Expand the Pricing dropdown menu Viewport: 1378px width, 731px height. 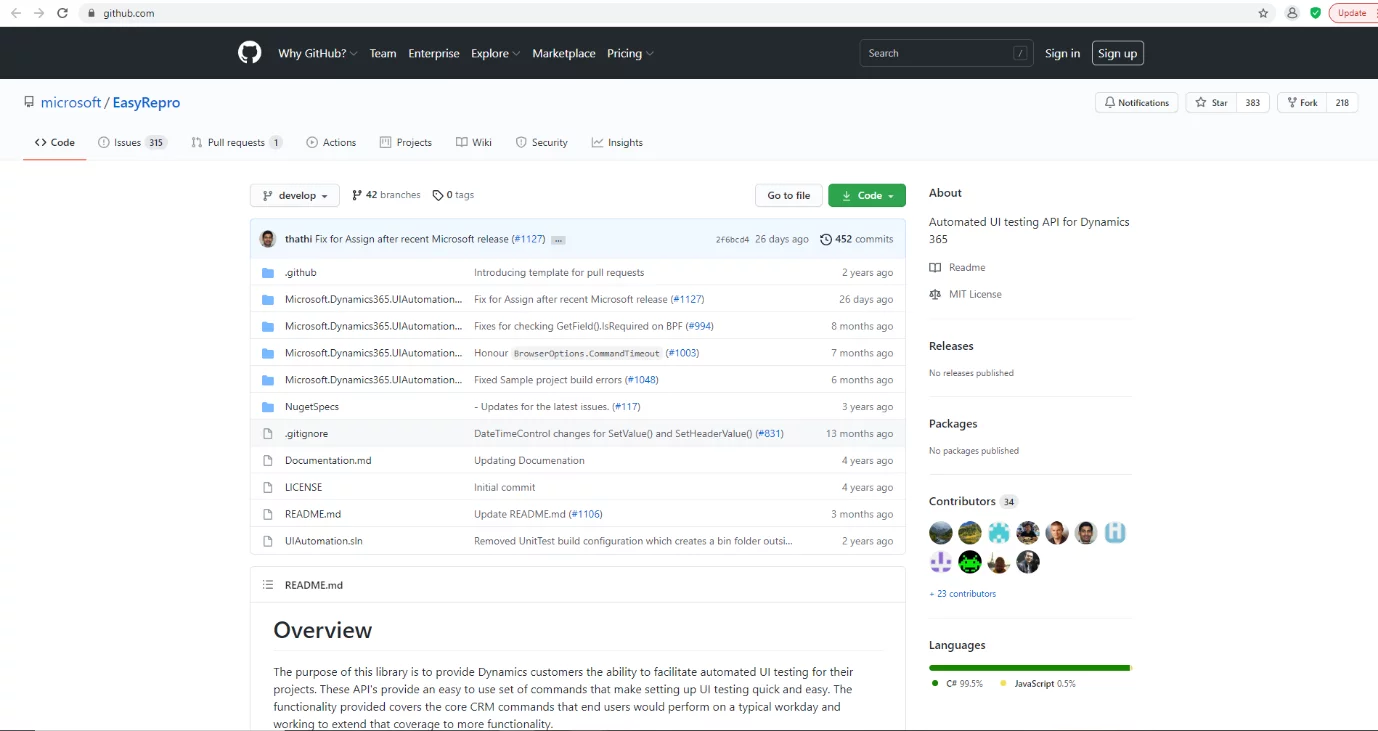(630, 54)
